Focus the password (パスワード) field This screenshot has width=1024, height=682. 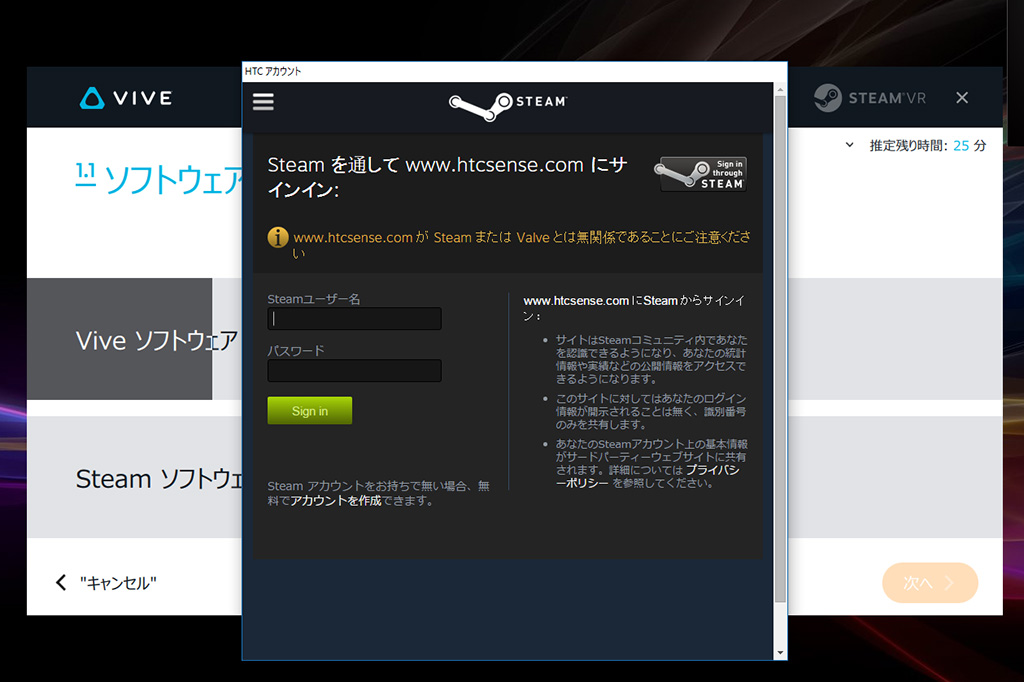(x=355, y=370)
